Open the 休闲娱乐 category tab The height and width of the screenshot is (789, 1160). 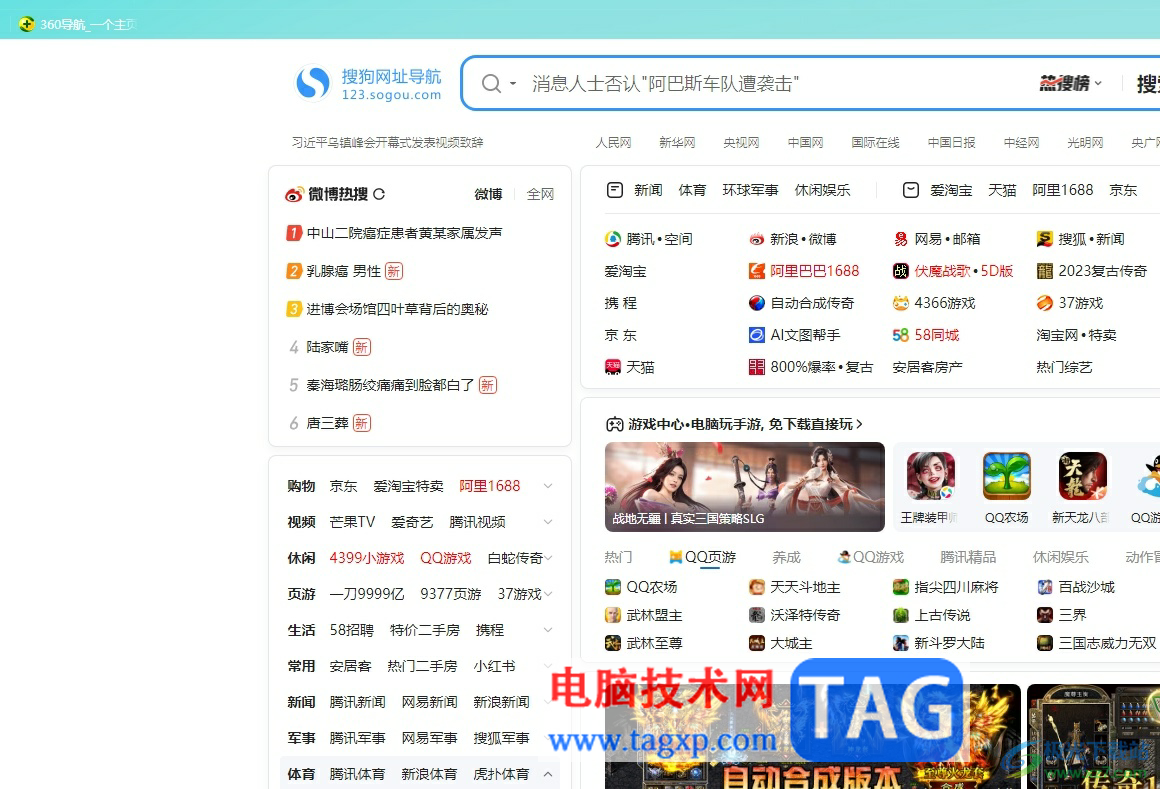point(822,190)
